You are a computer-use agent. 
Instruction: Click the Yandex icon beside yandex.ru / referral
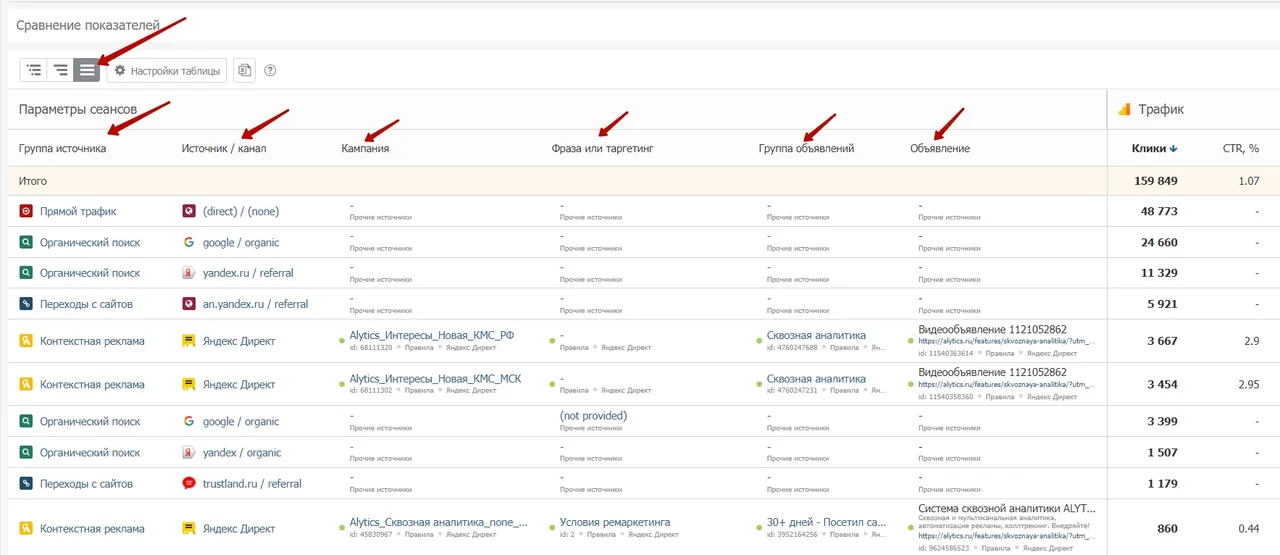pos(188,272)
